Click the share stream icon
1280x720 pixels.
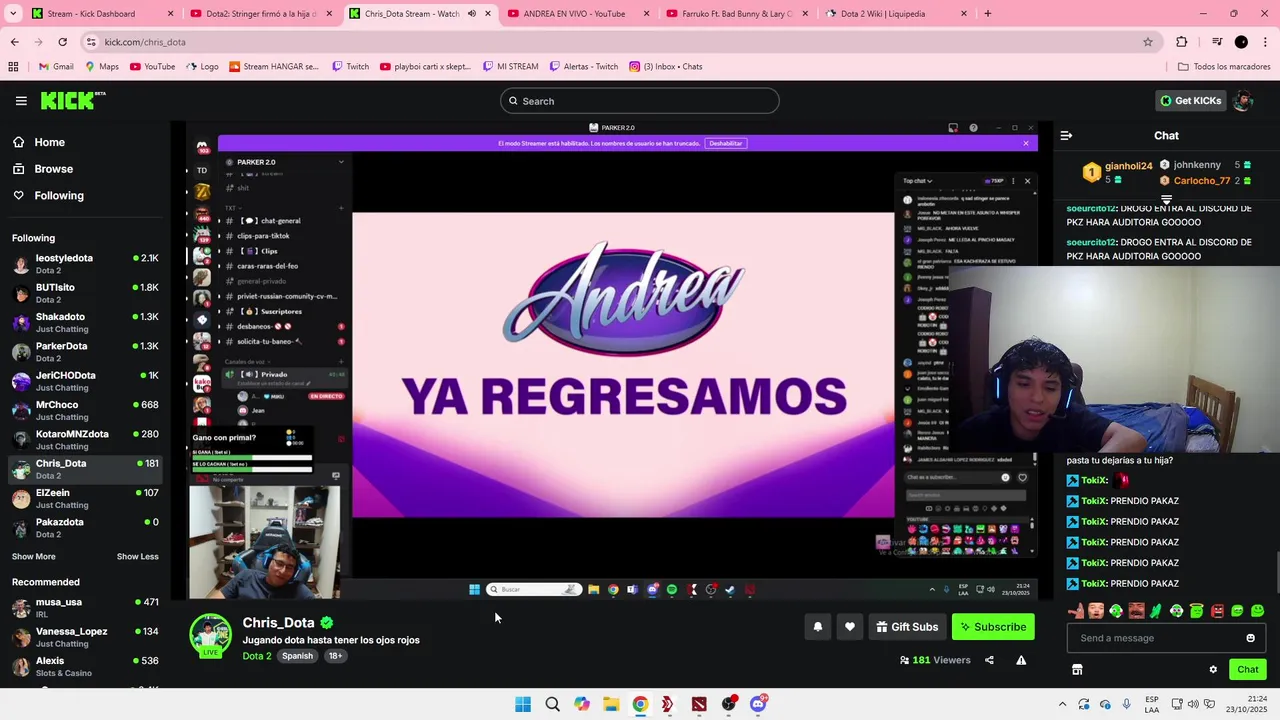point(989,660)
